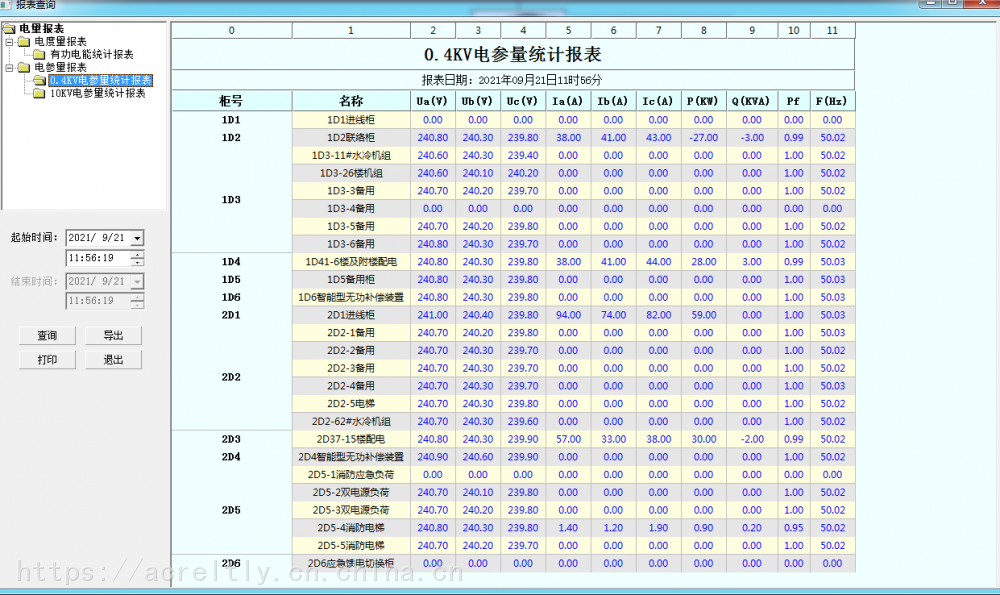Screen dimensions: 1000x595
Task: Click the 1D2联络柜 name cell
Action: point(351,138)
